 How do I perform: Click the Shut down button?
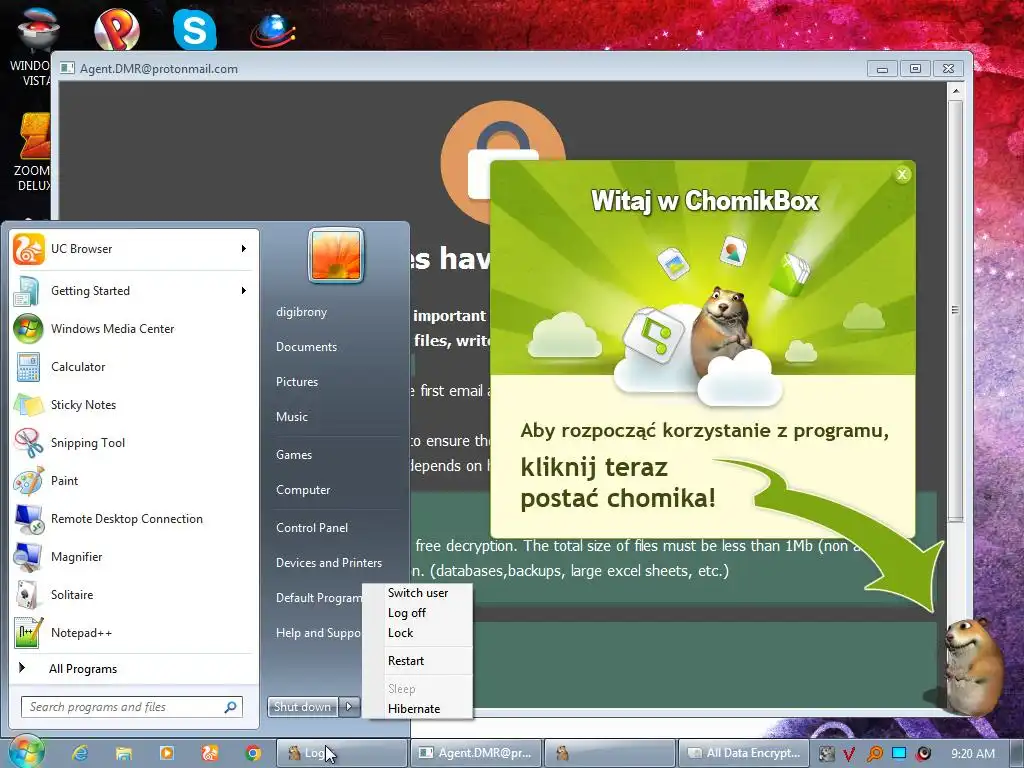click(302, 707)
